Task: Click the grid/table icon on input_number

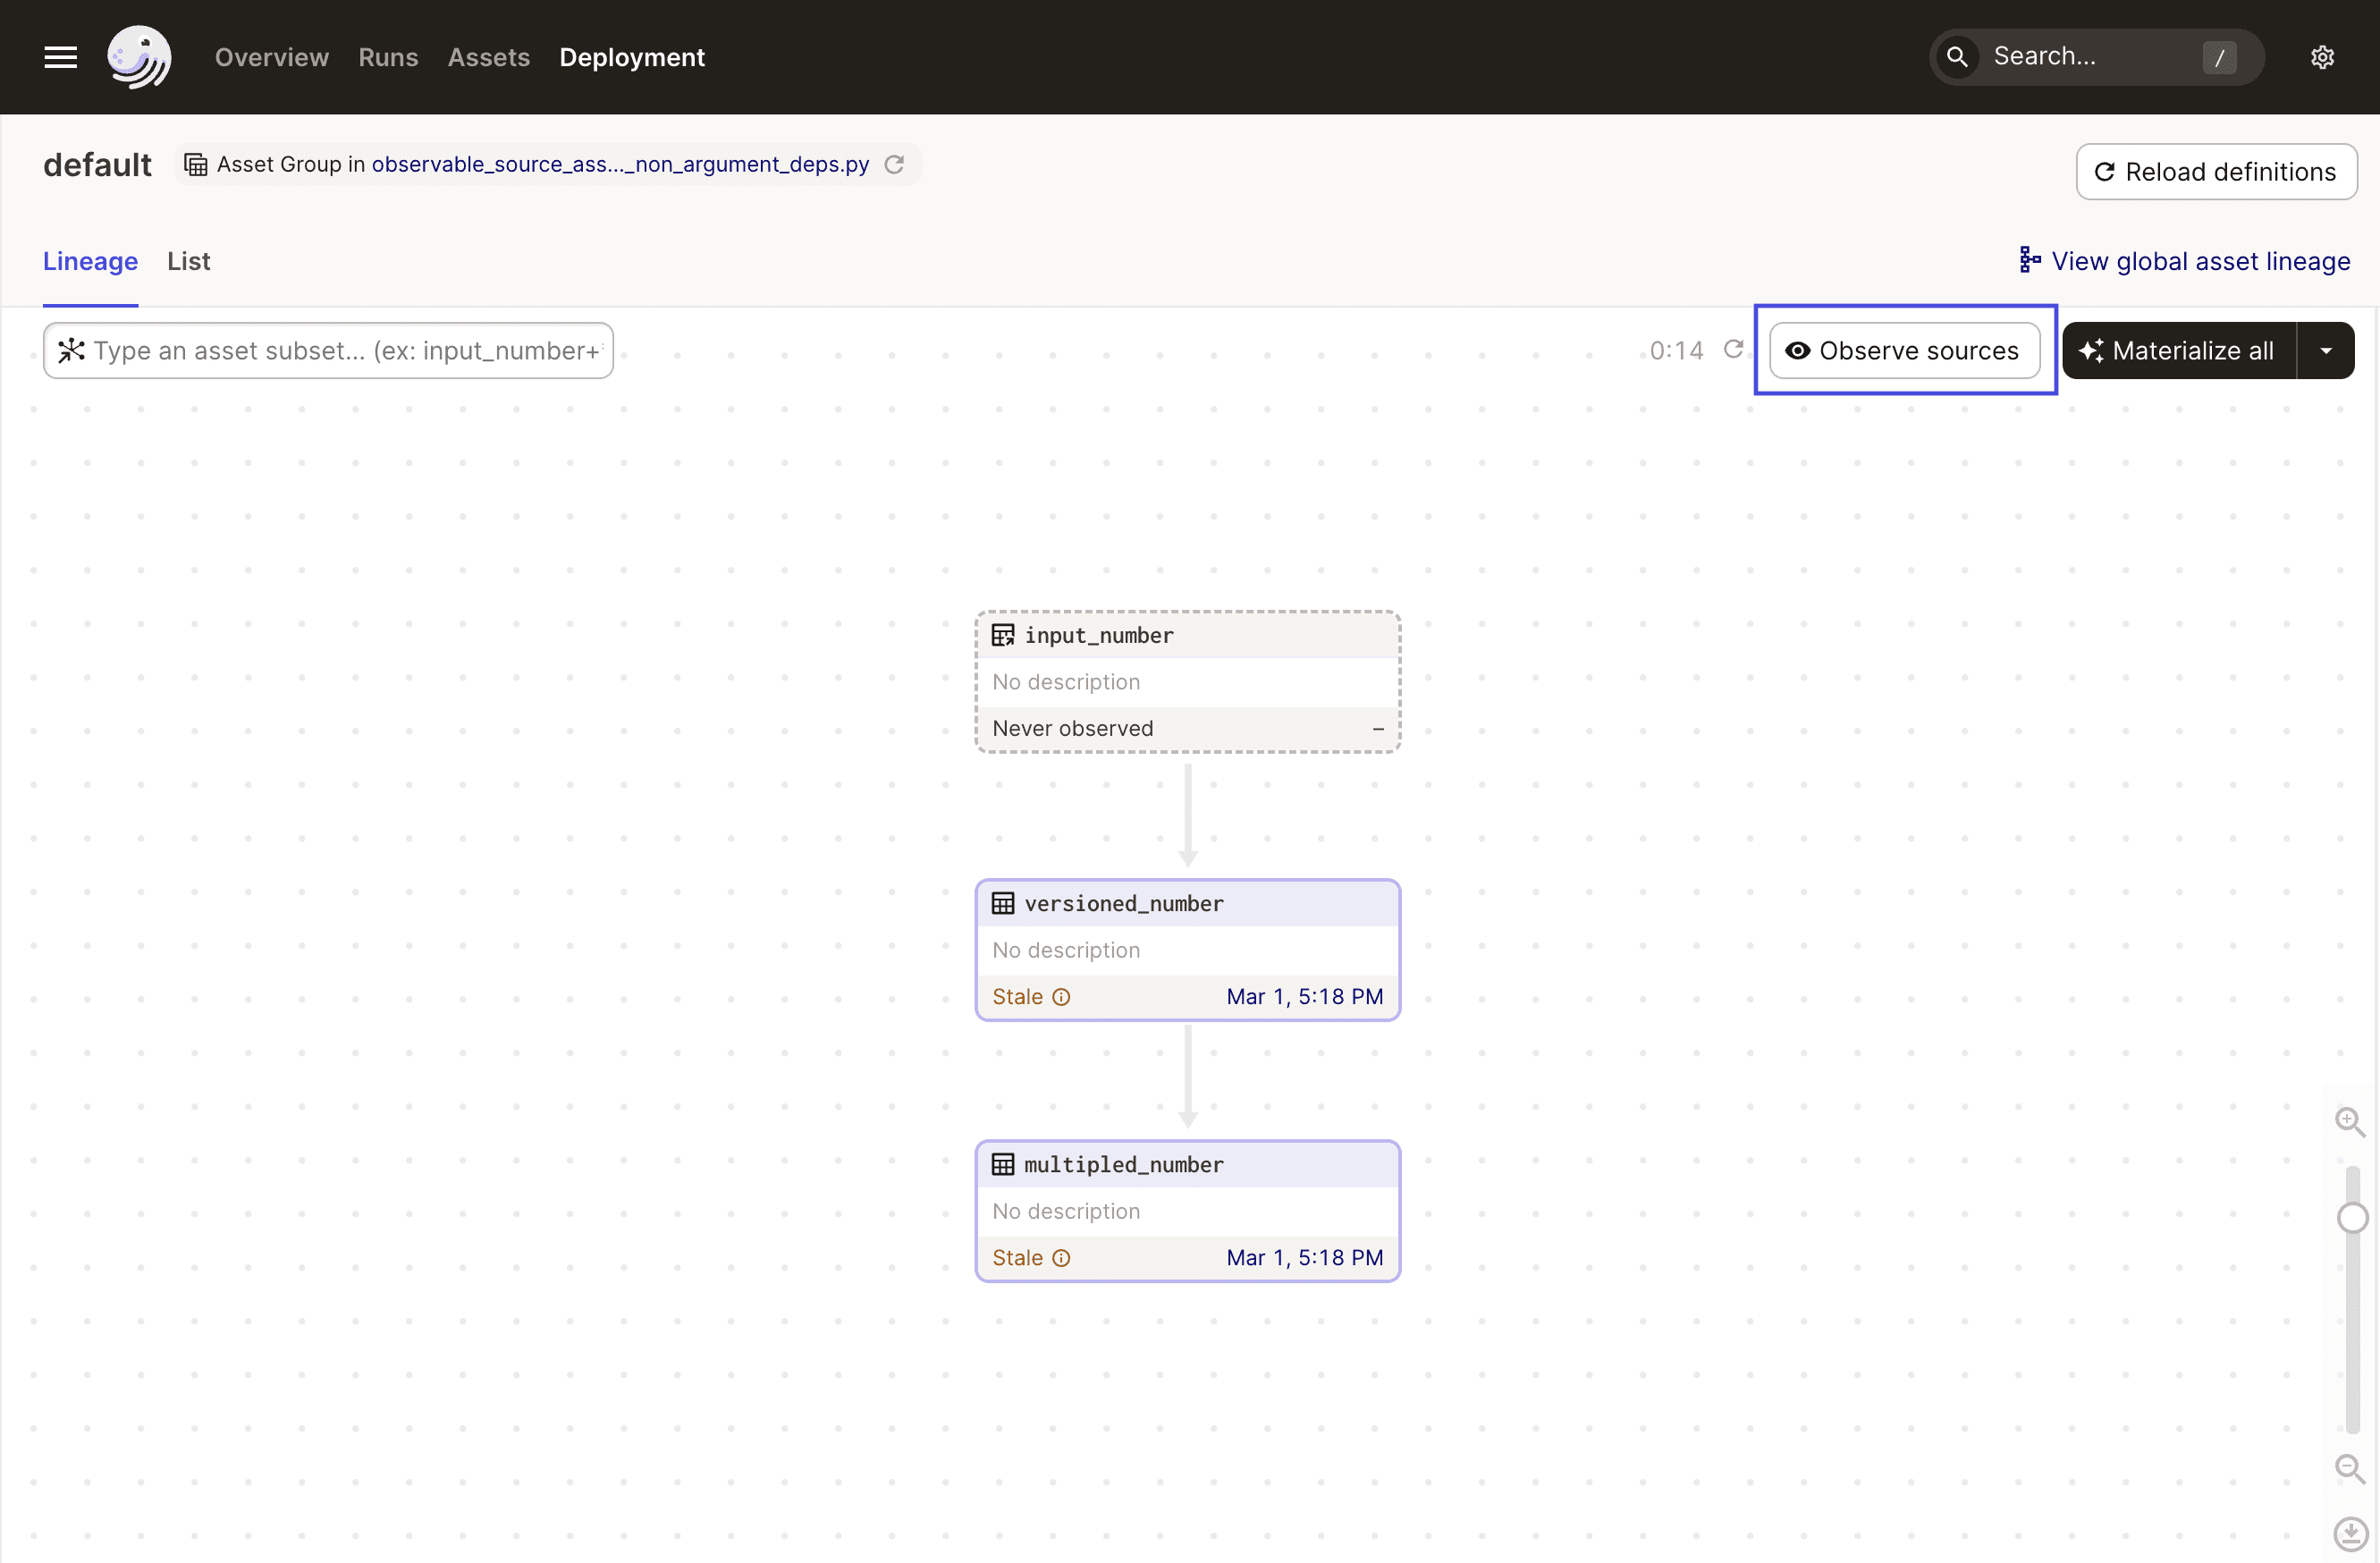Action: coord(1002,633)
